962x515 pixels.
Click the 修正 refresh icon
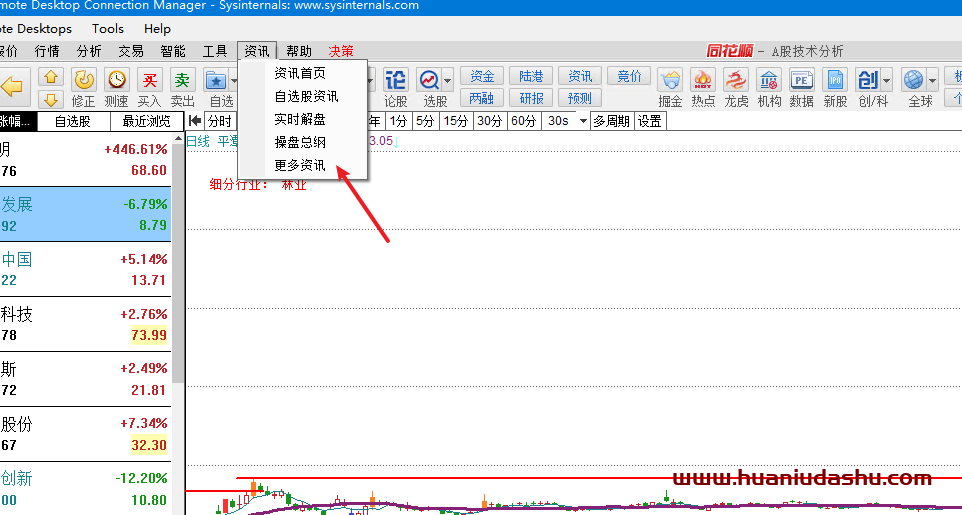tap(84, 81)
